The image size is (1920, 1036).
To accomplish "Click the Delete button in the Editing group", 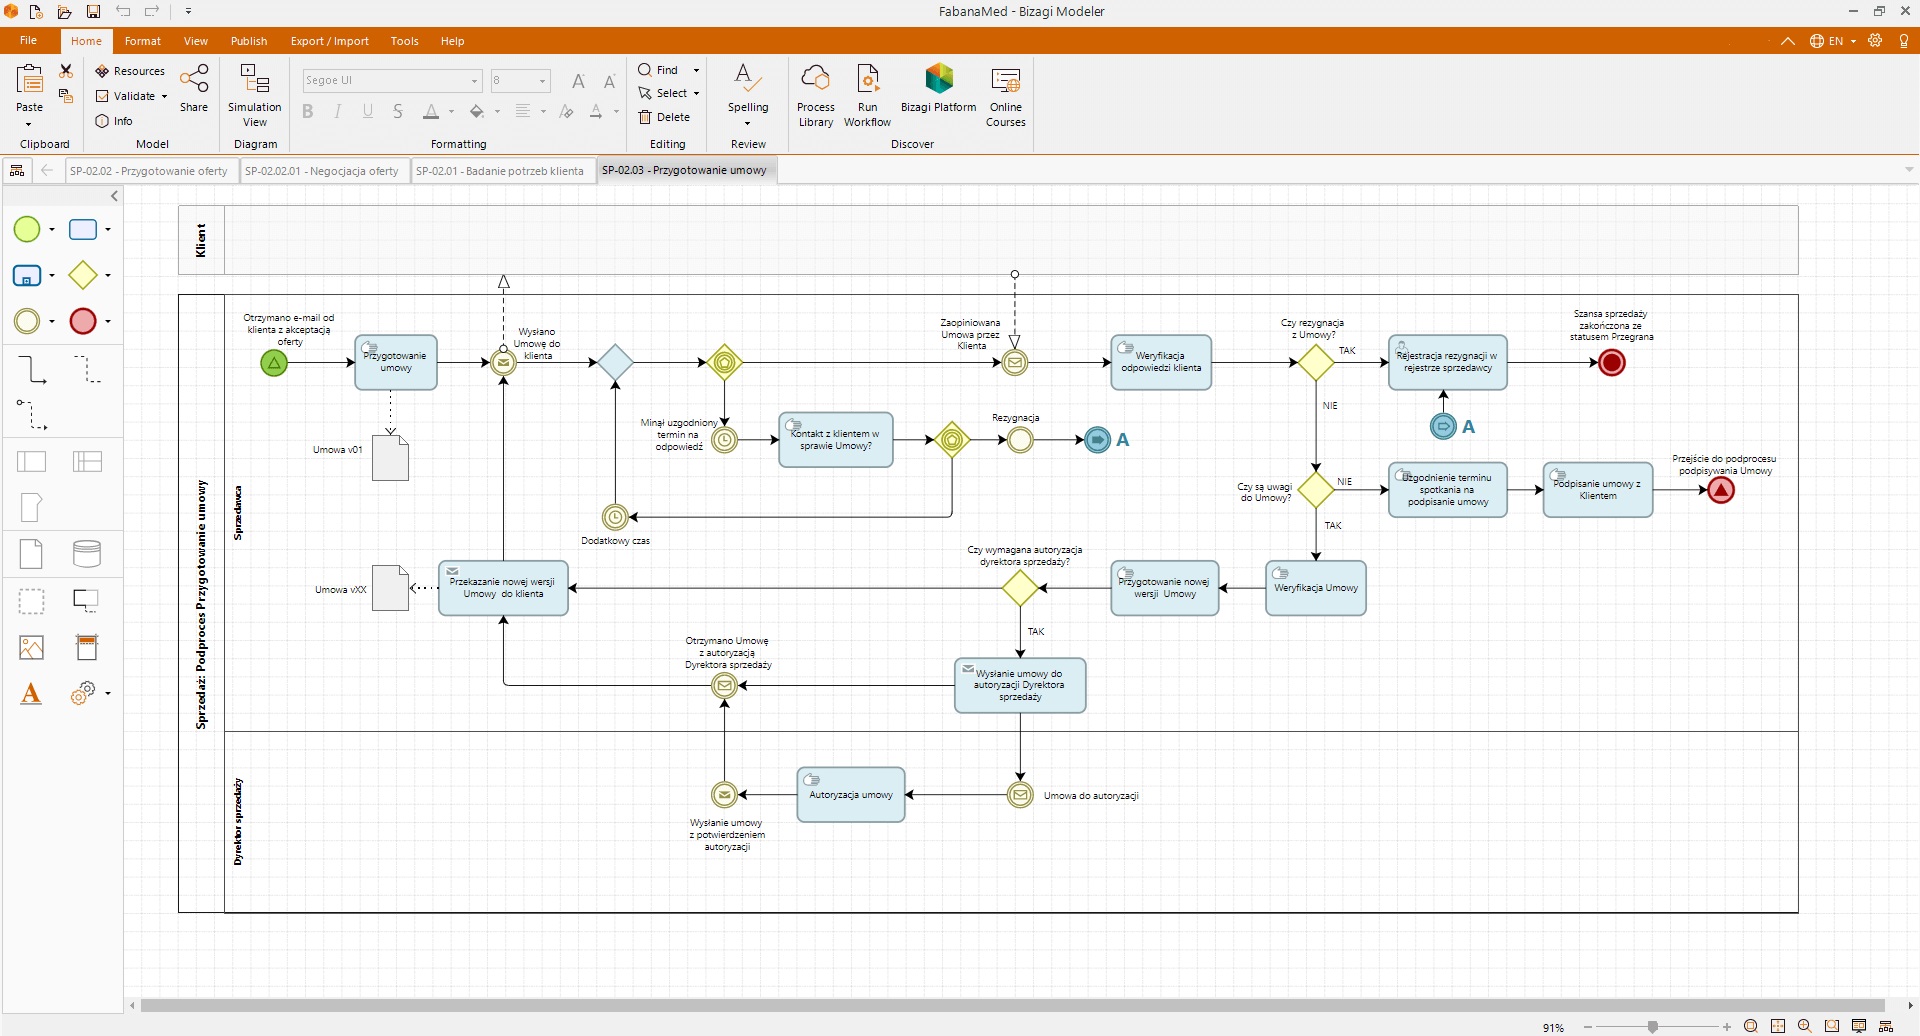I will point(665,117).
